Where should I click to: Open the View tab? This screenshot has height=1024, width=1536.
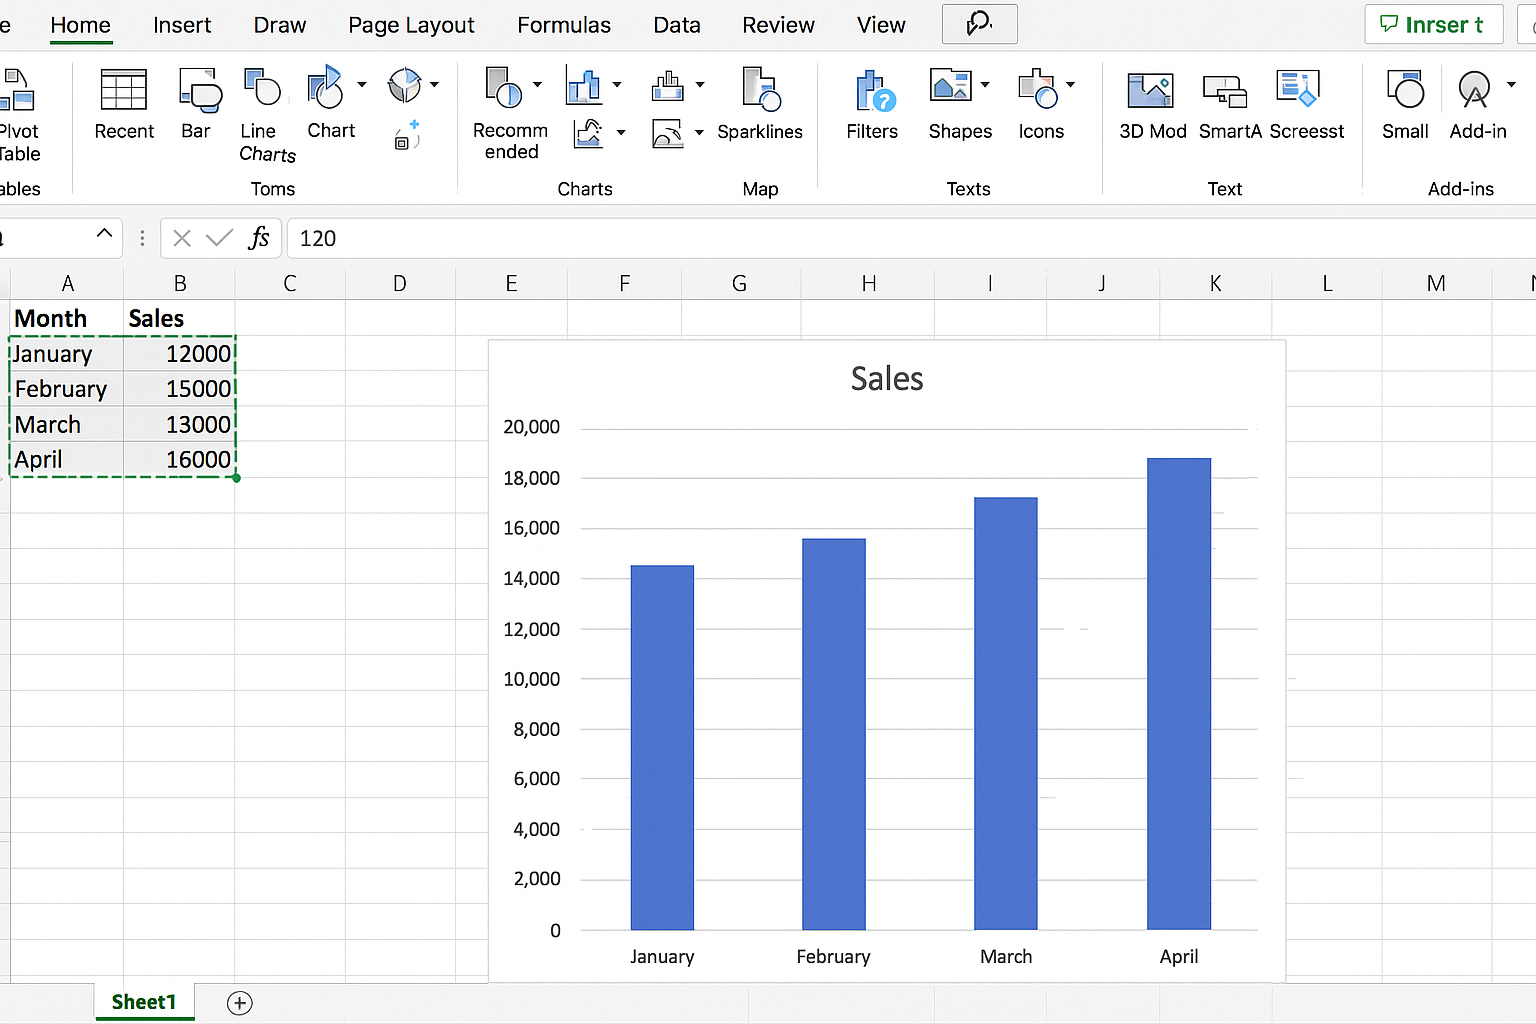[881, 25]
